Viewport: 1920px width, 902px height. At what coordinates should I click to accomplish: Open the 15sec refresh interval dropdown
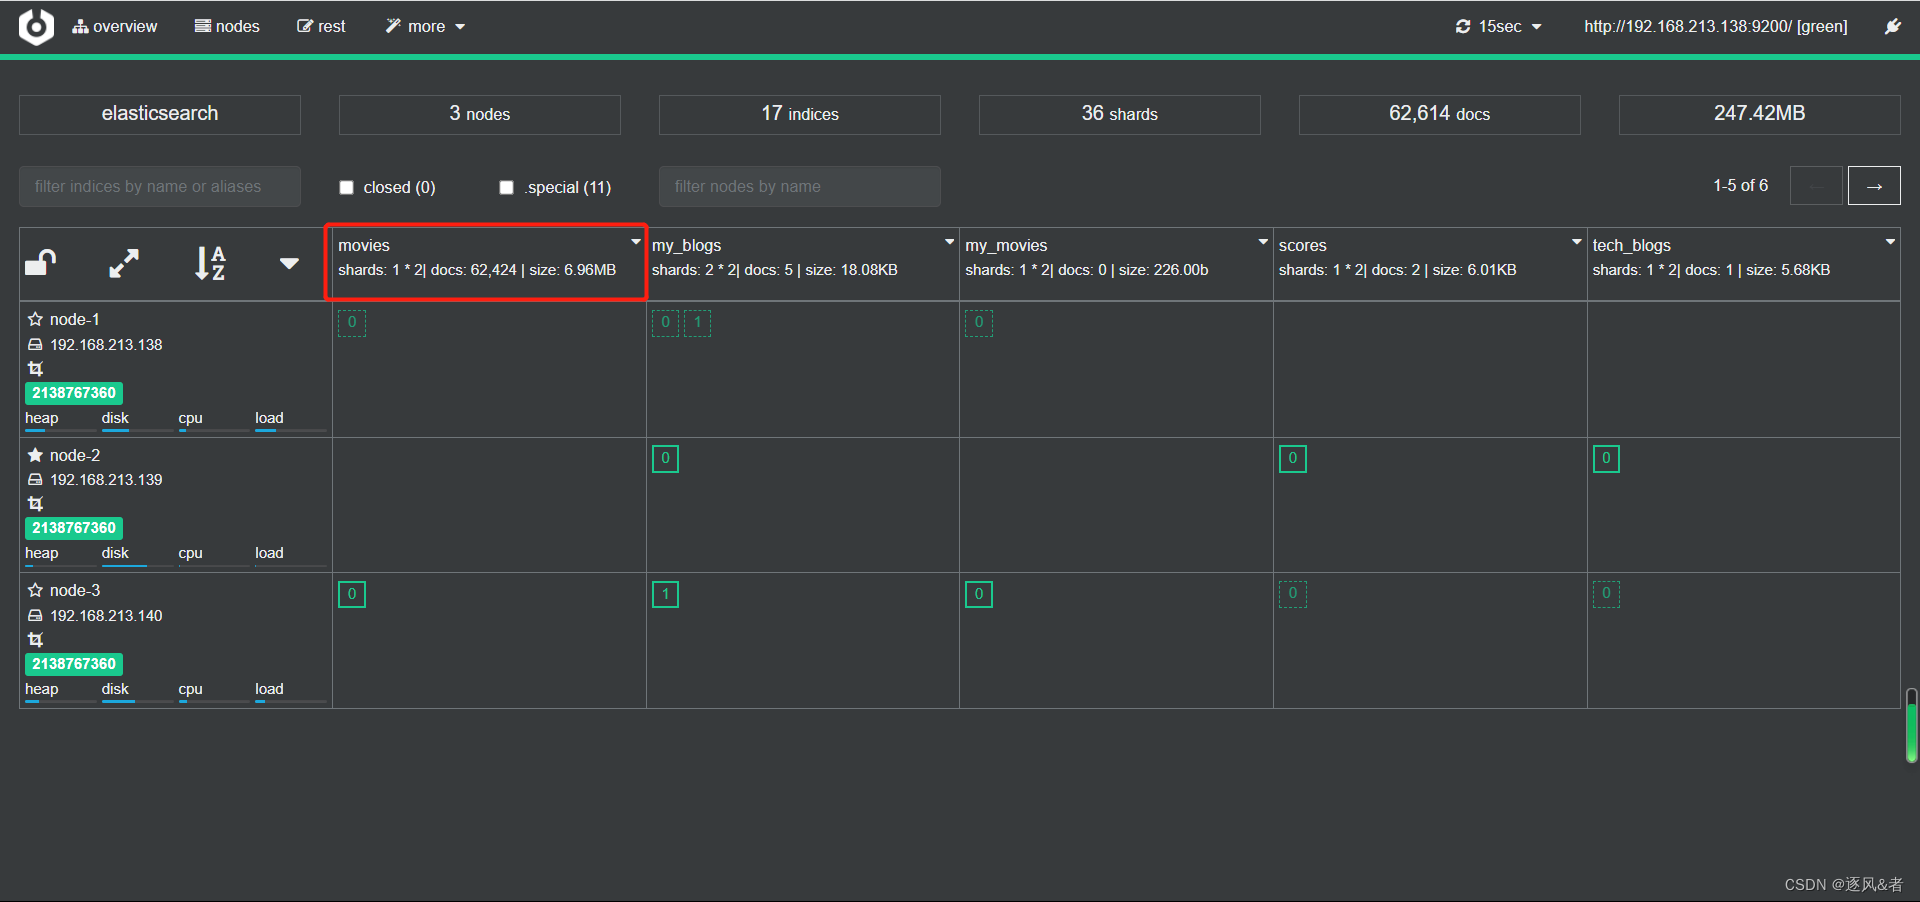1499,27
